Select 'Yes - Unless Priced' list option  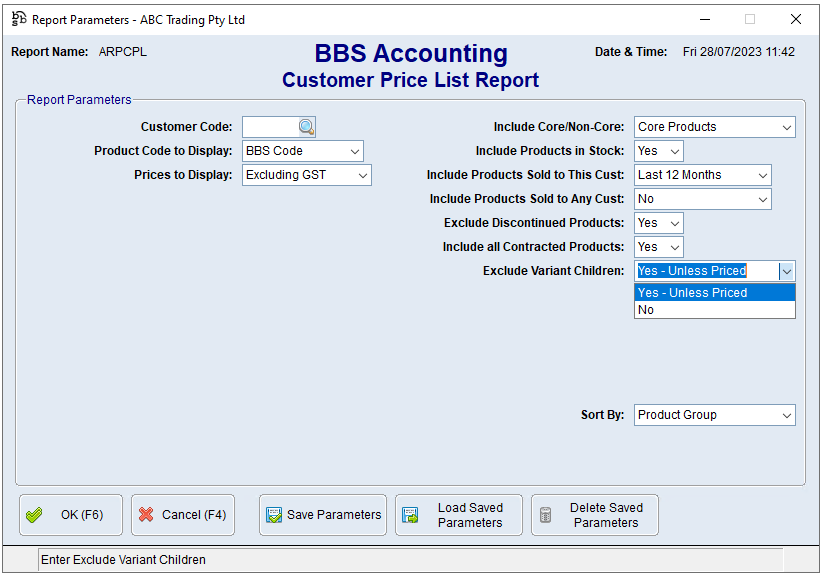(x=714, y=293)
